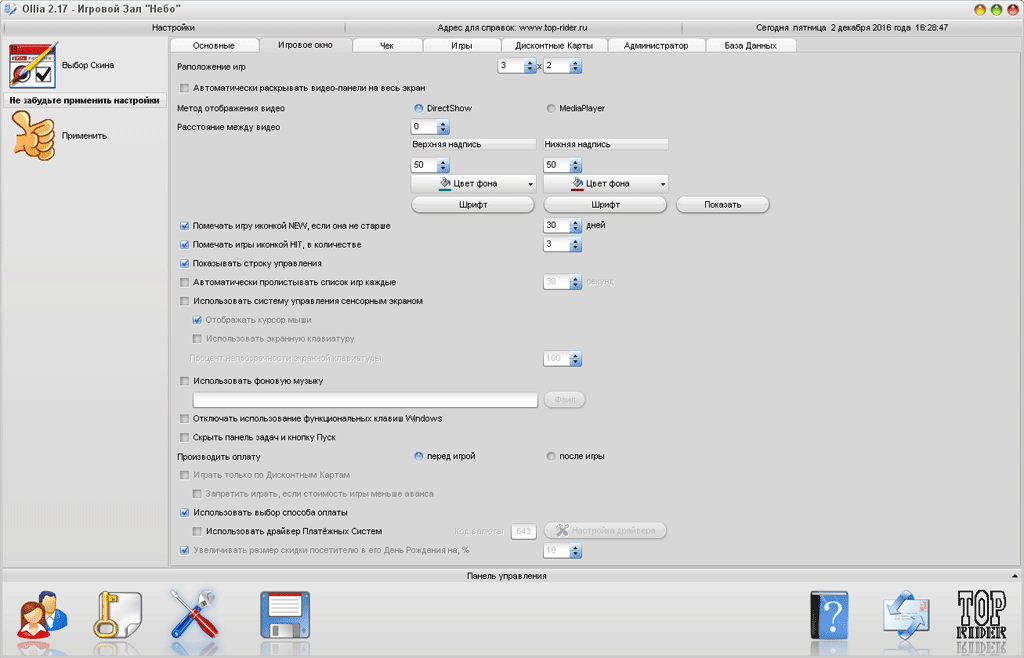Image resolution: width=1024 pixels, height=658 pixels.
Task: Click the floppy disk save icon
Action: pyautogui.click(x=285, y=615)
